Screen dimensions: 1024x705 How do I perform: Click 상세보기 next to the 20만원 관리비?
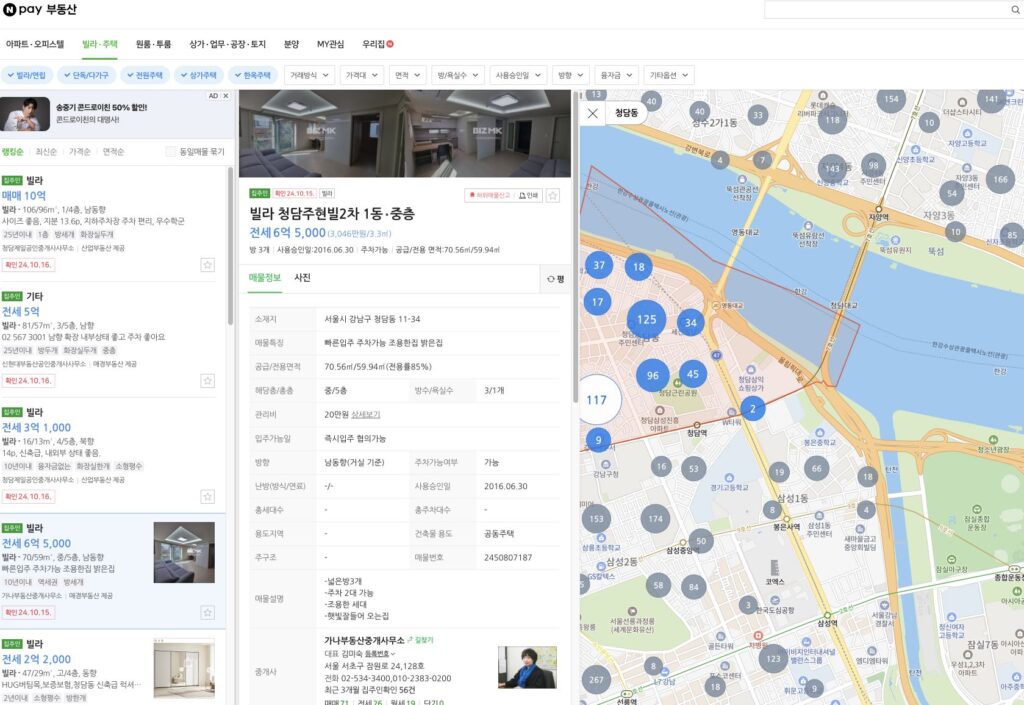tap(366, 415)
